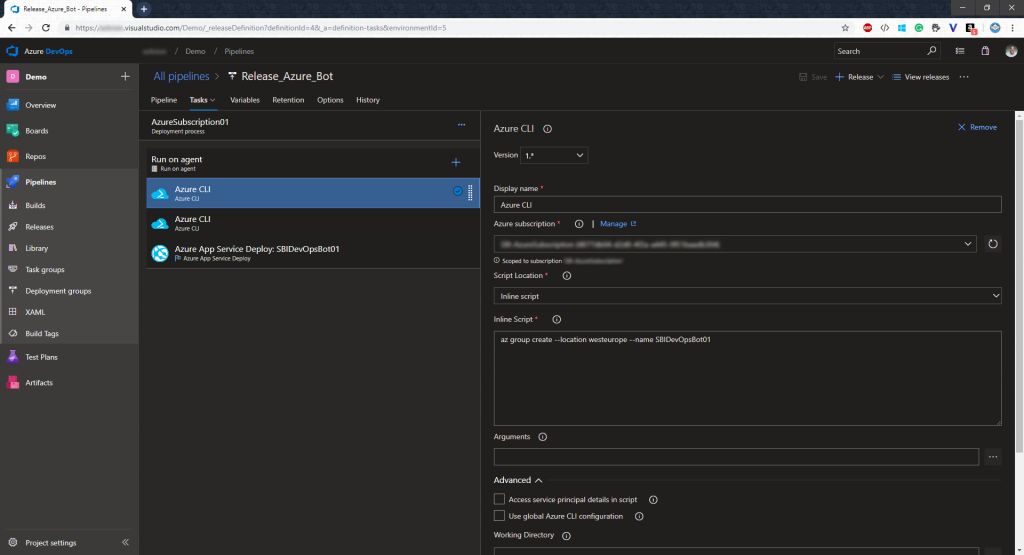This screenshot has width=1024, height=555.
Task: Open Boards in the sidebar
Action: pos(37,131)
